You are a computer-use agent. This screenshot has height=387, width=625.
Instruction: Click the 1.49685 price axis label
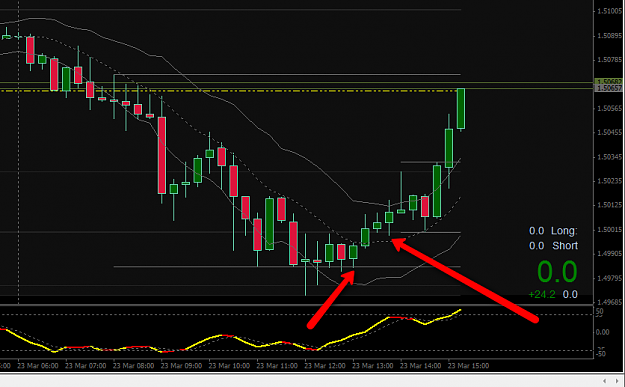coord(609,302)
